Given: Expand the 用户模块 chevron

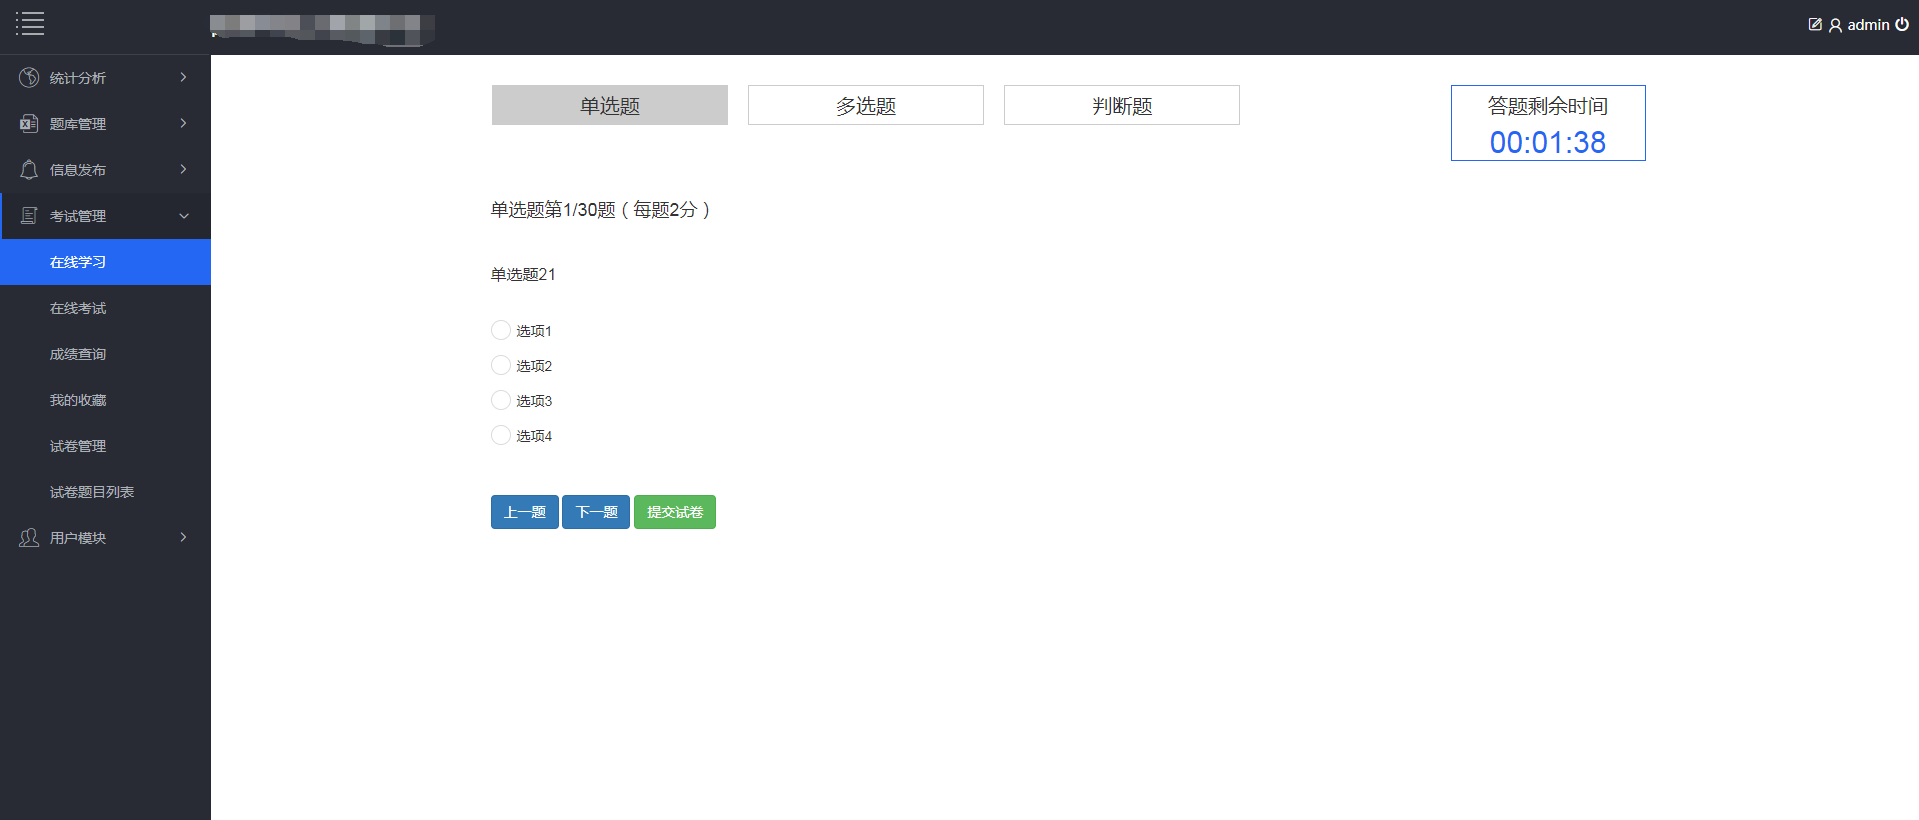Looking at the screenshot, I should [183, 537].
